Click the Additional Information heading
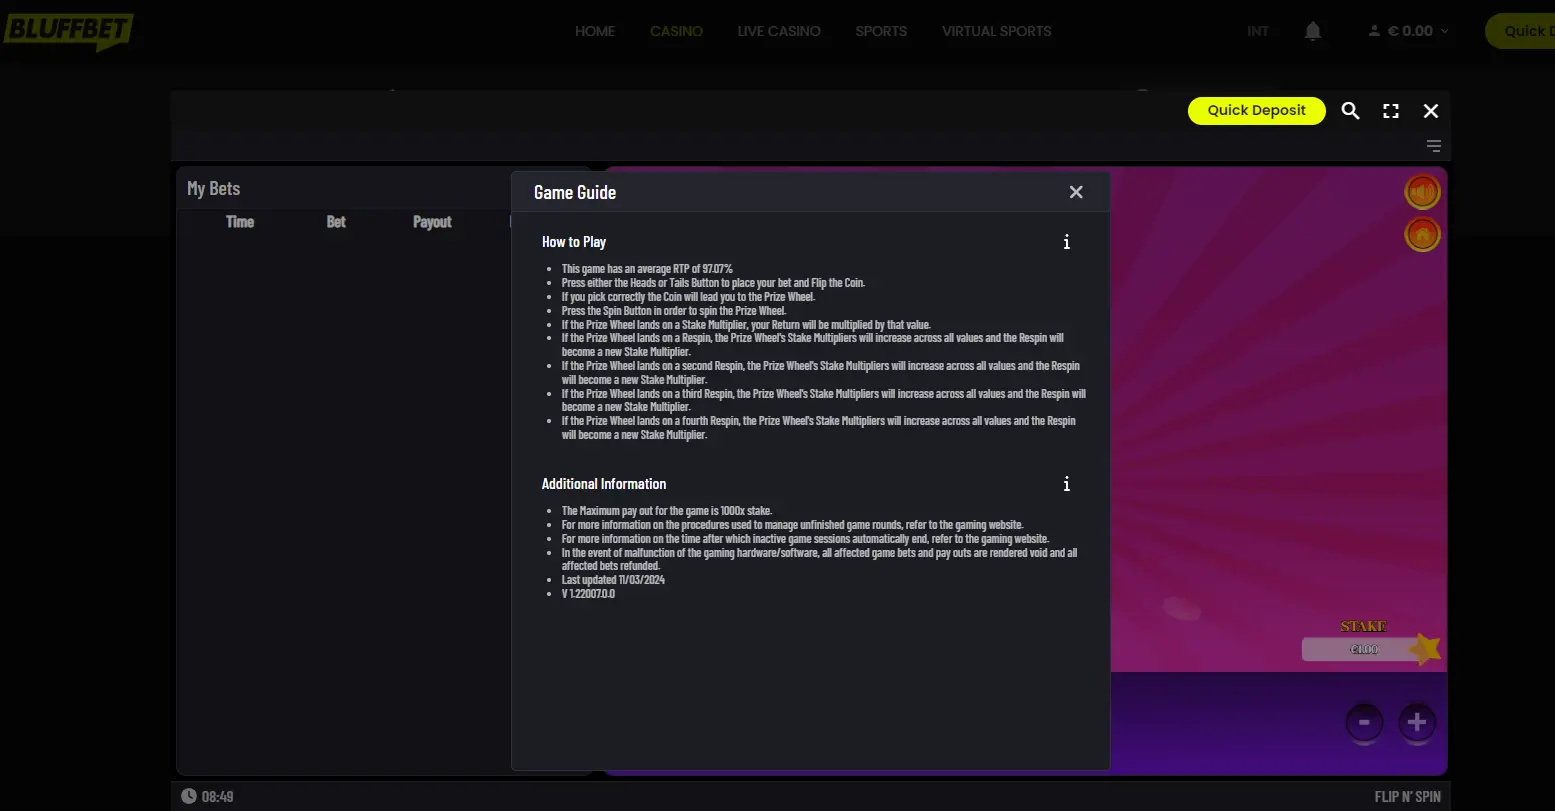 (604, 484)
